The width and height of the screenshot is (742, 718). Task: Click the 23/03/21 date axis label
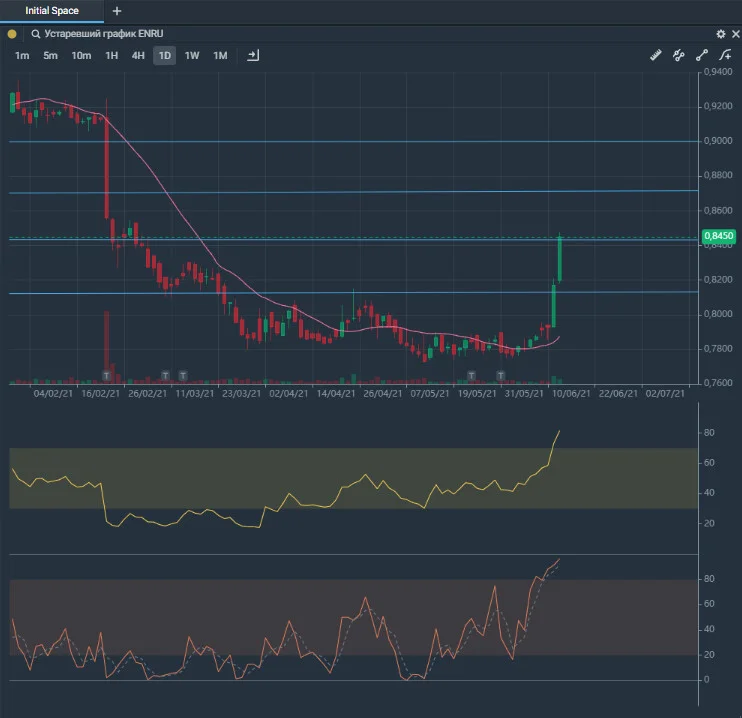tap(241, 393)
